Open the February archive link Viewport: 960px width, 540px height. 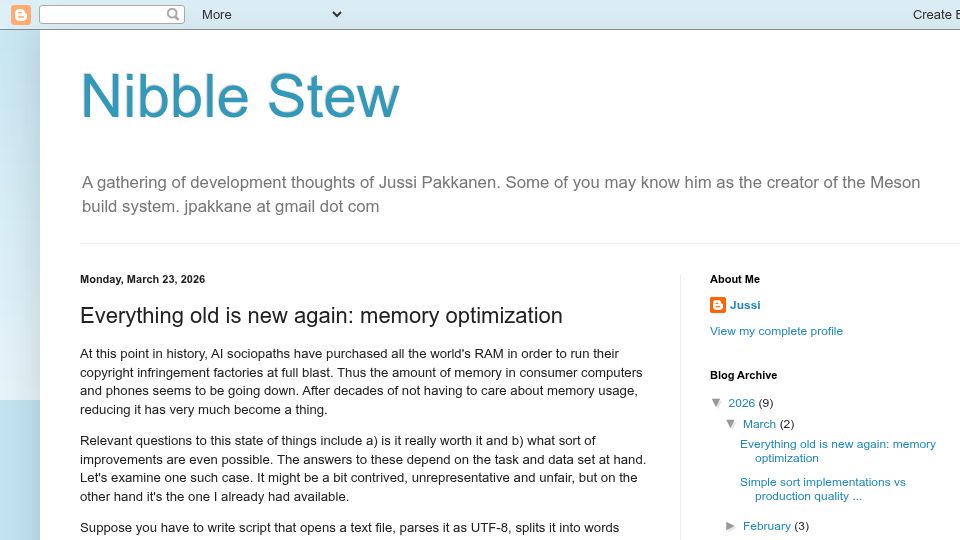[x=767, y=526]
